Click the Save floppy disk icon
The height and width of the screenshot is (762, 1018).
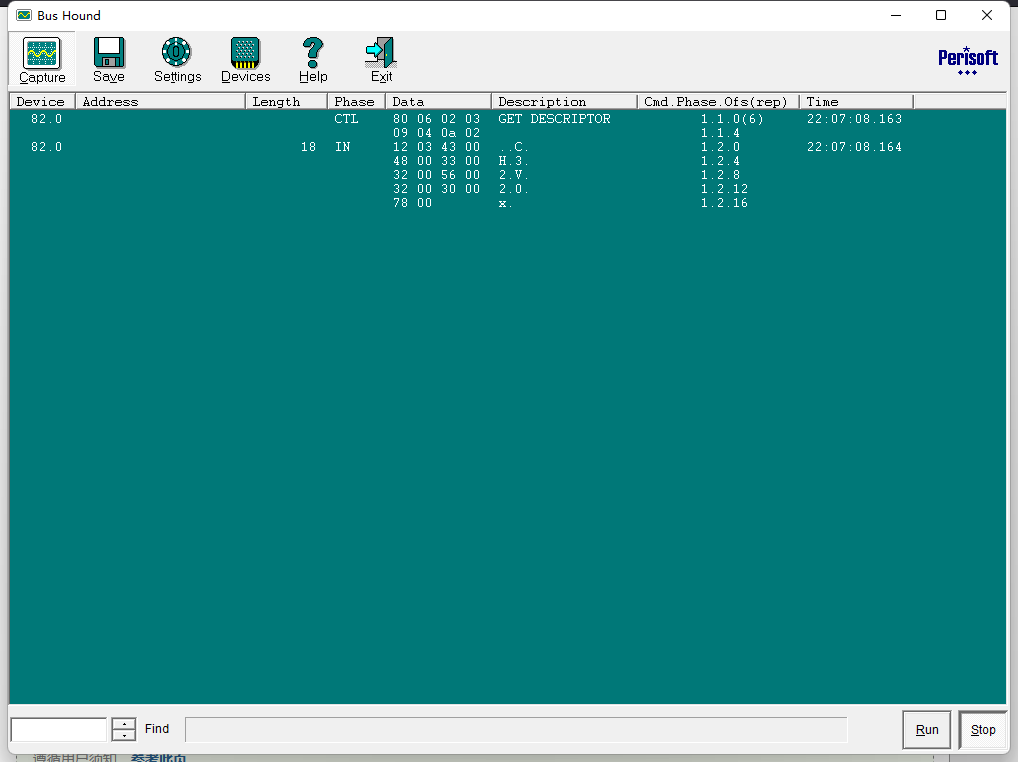pos(109,59)
